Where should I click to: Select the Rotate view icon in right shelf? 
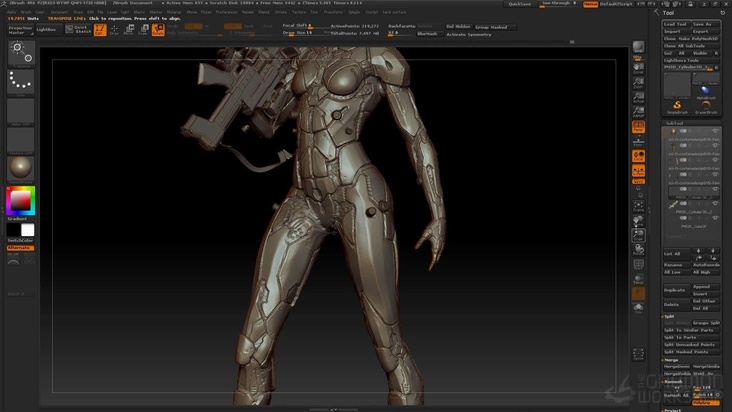tap(638, 250)
